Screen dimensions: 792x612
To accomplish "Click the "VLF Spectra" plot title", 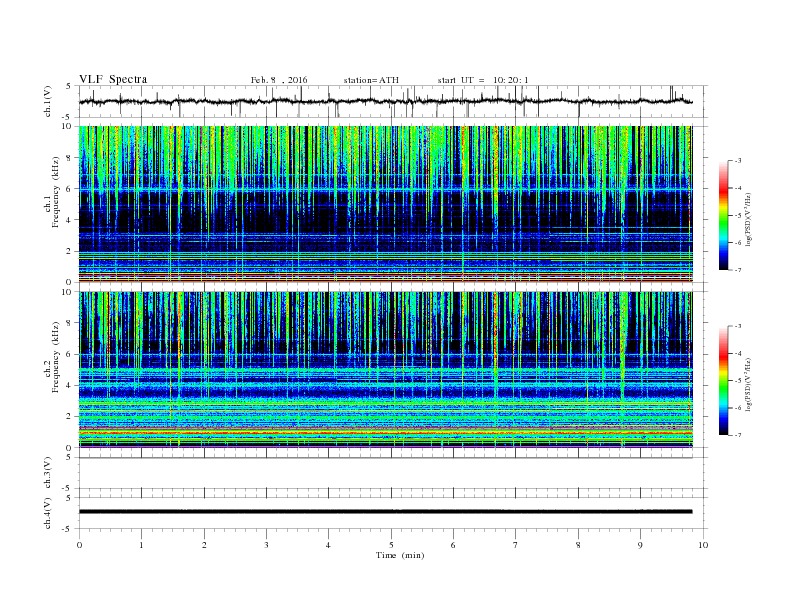I will click(113, 79).
